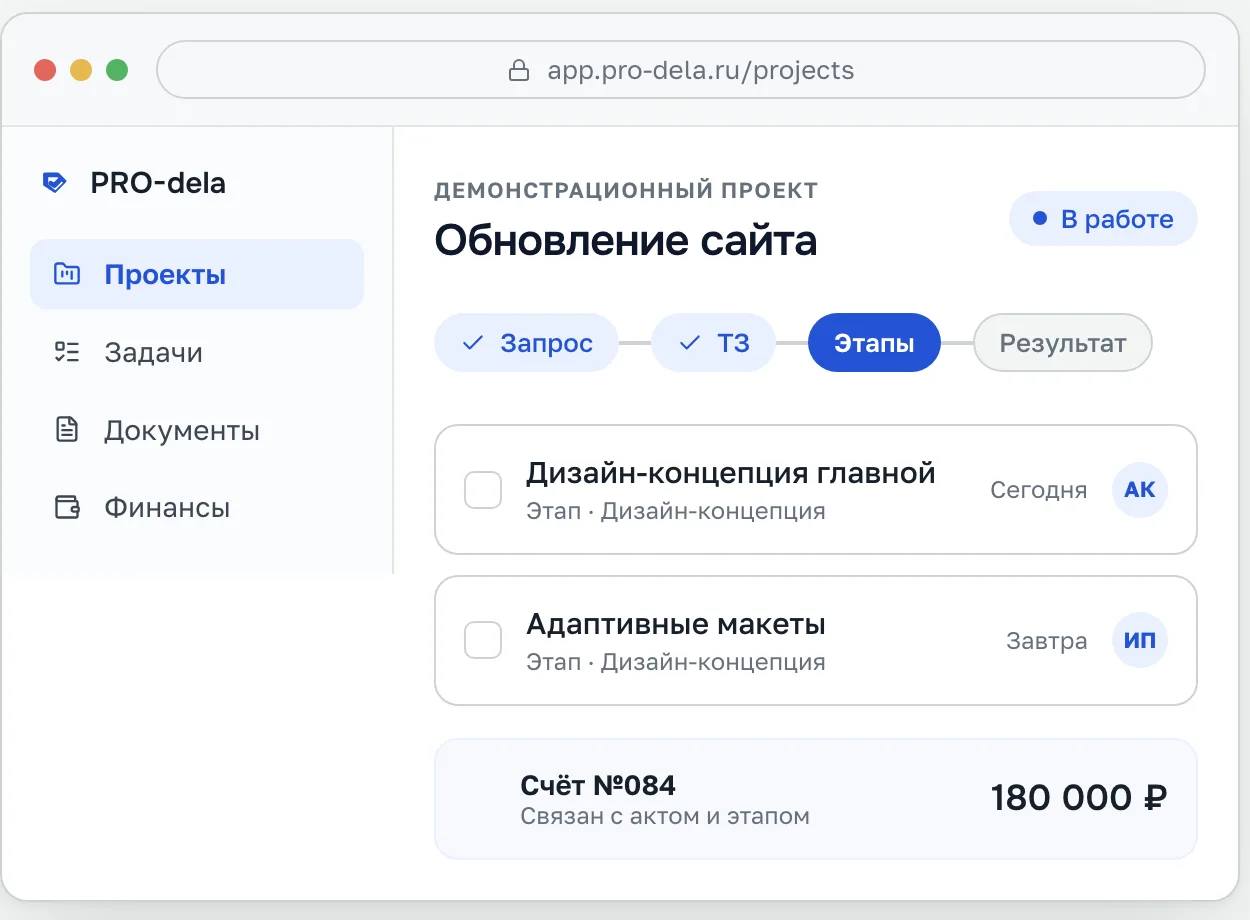Click the checkmark on Запрос step

[x=472, y=343]
